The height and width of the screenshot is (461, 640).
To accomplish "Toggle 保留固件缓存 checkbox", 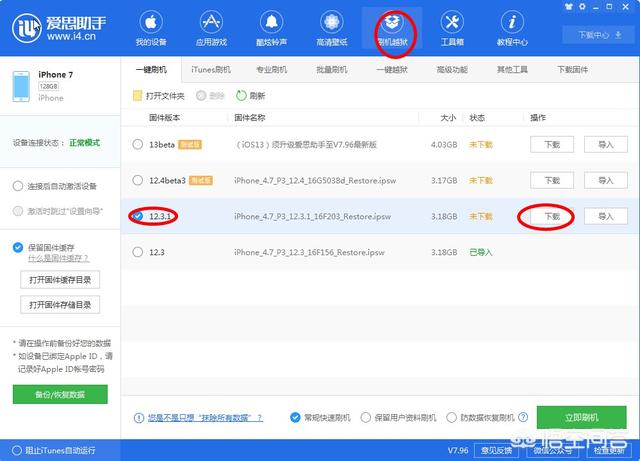I will [x=18, y=247].
